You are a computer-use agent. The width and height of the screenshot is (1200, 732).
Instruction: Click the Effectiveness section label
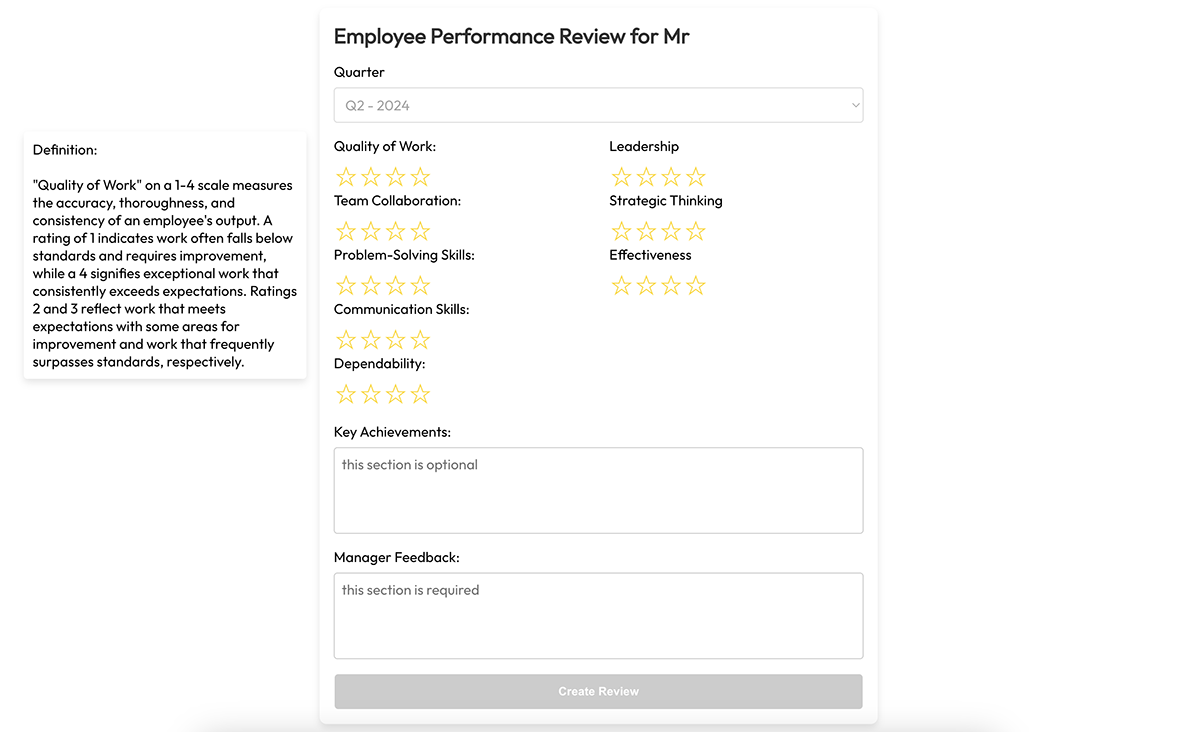pyautogui.click(x=650, y=255)
